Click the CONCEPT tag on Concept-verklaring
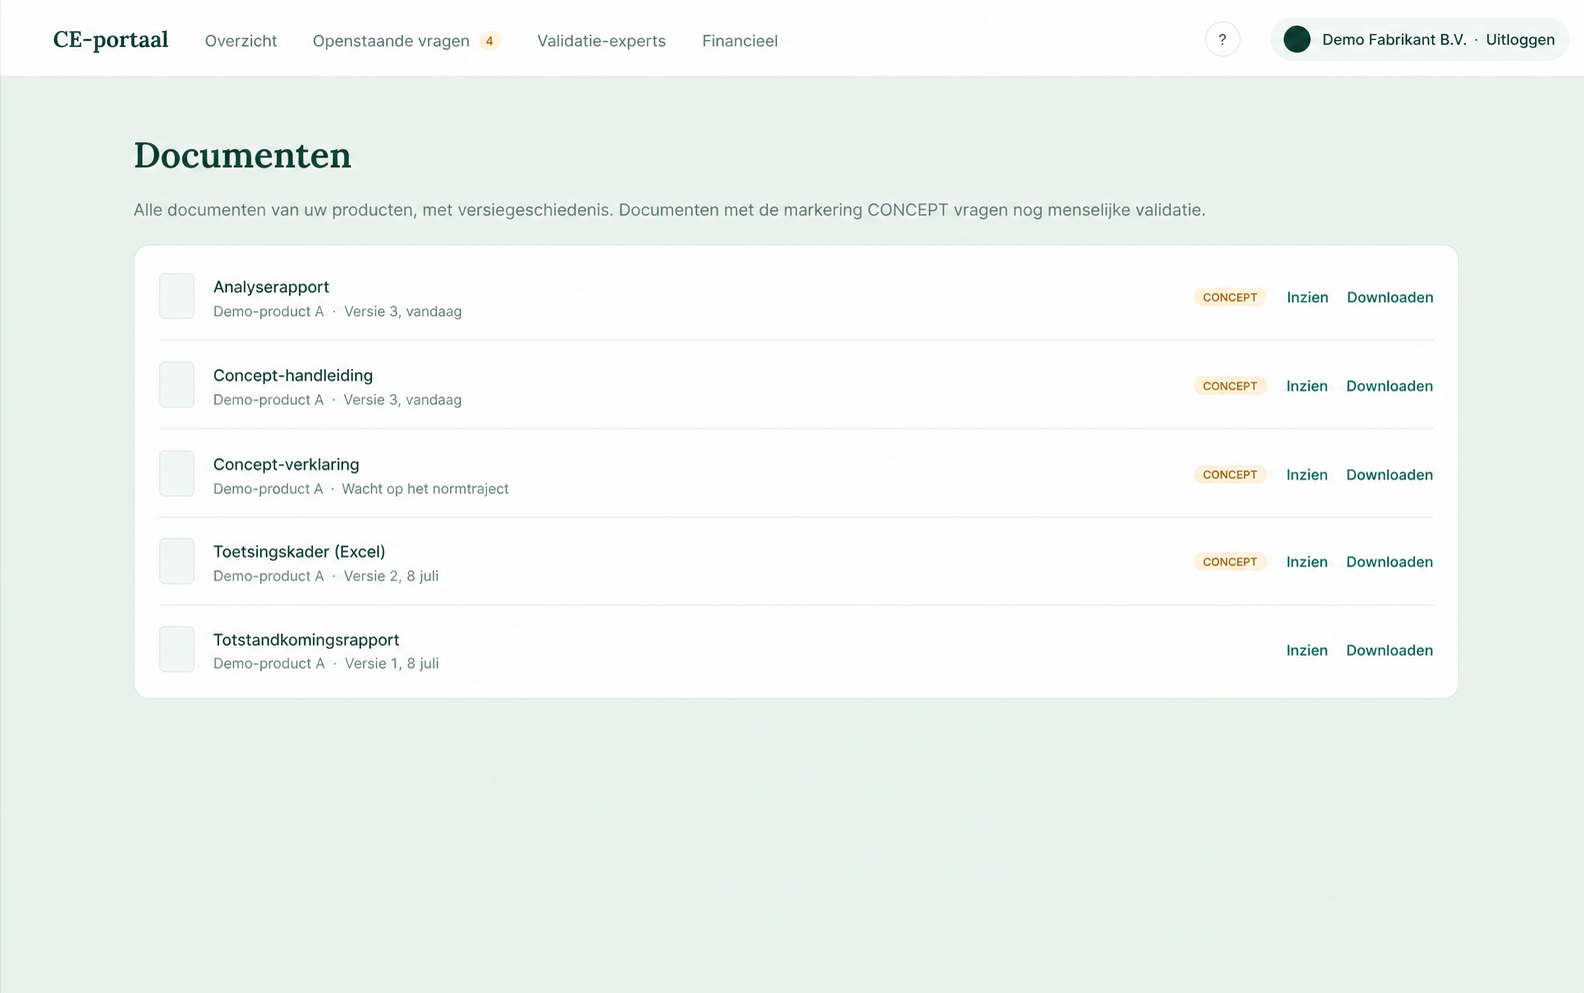Screen dimensions: 1584x993 1230,475
